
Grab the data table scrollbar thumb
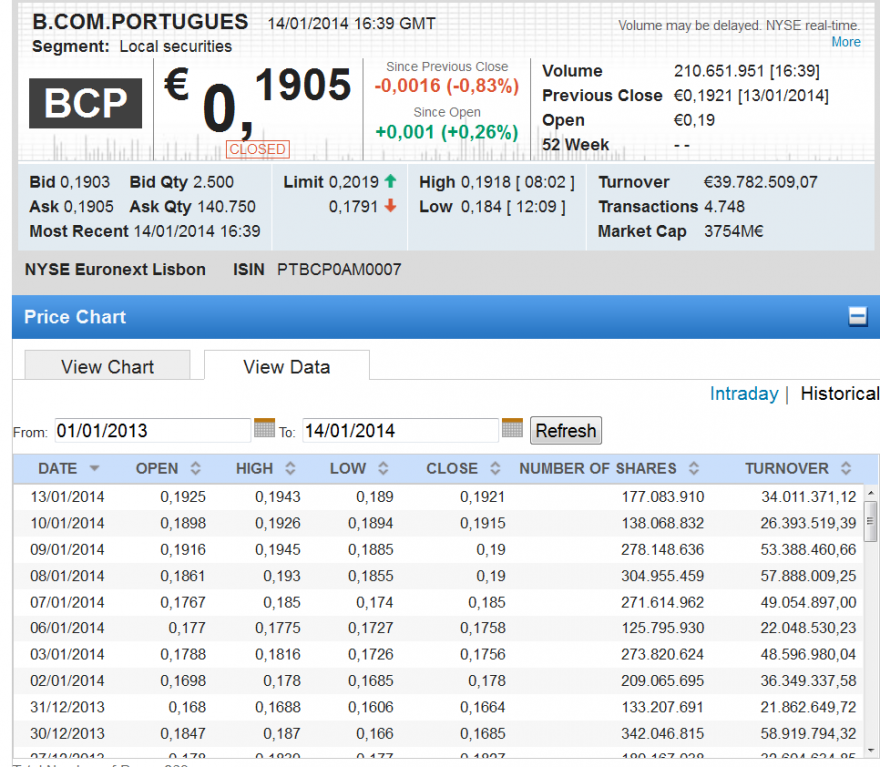(x=870, y=521)
